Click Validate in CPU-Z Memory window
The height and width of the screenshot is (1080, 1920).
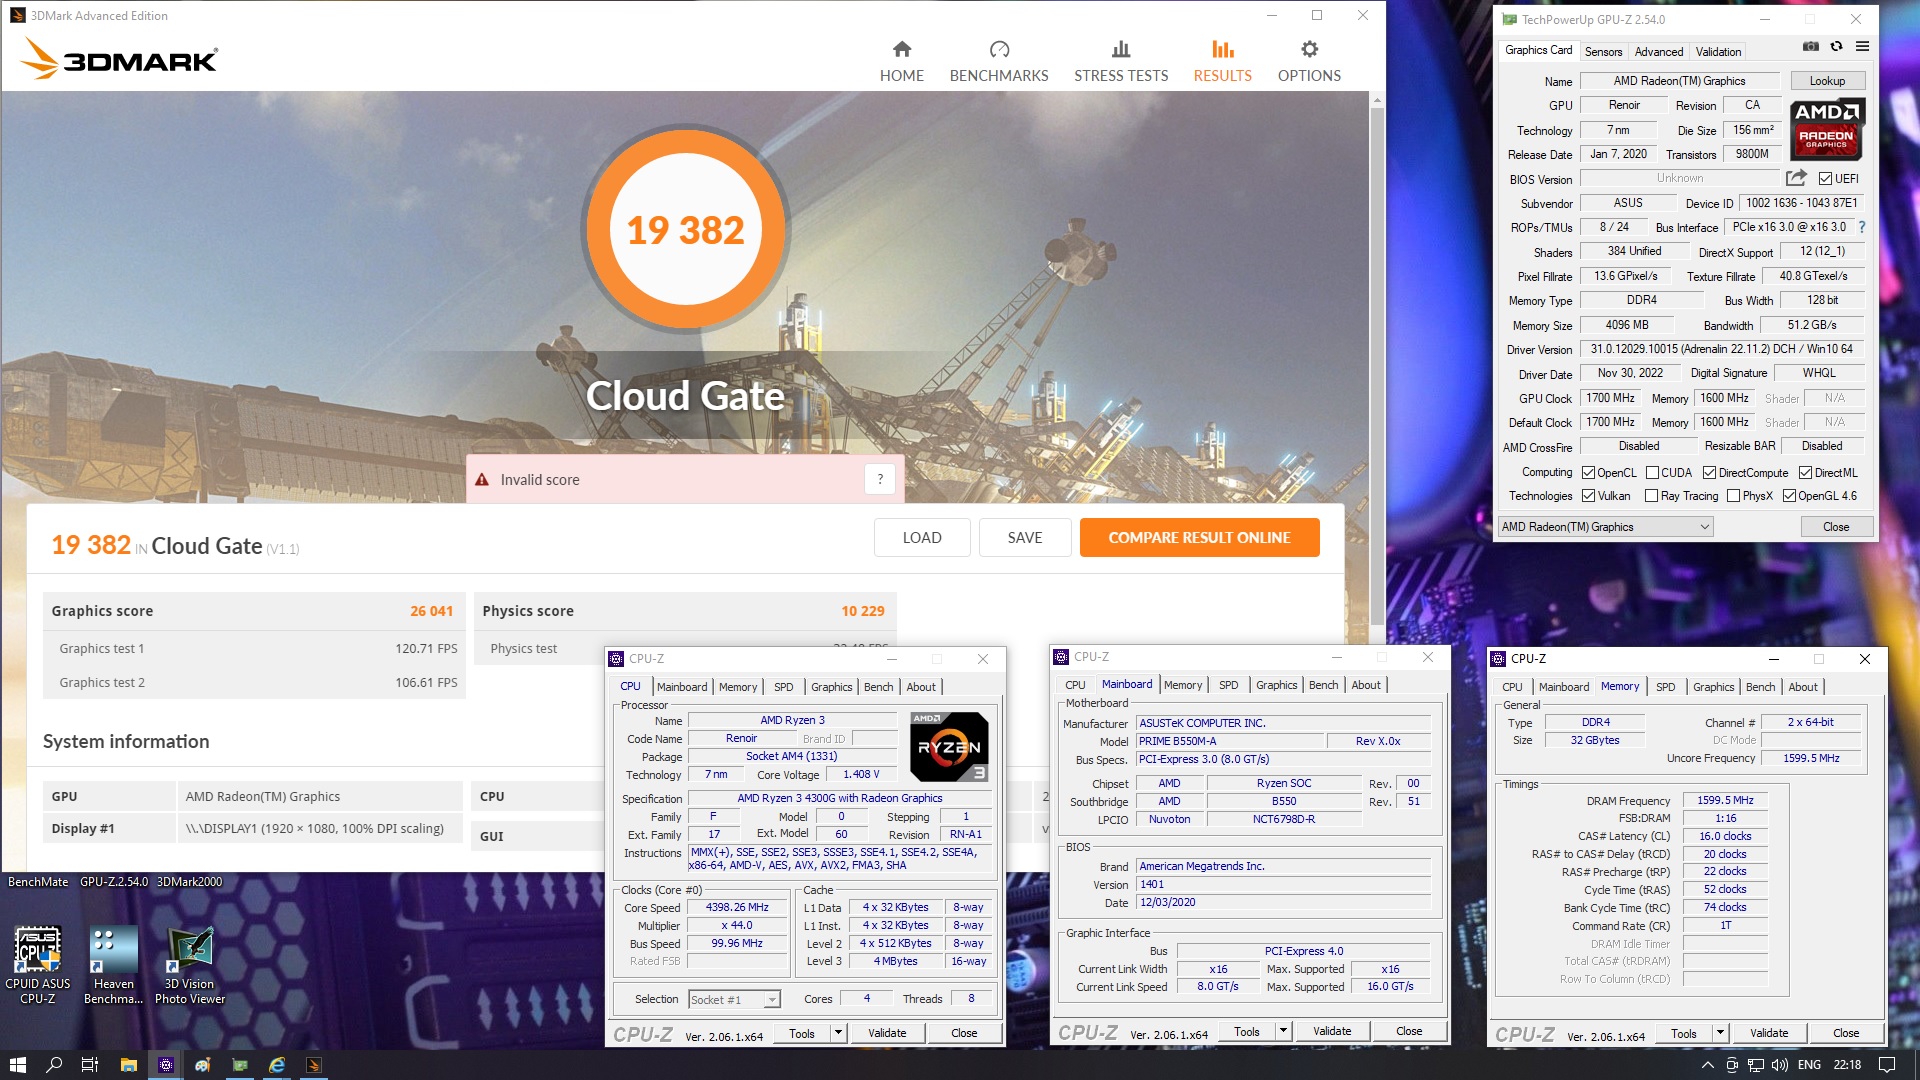(1769, 1033)
